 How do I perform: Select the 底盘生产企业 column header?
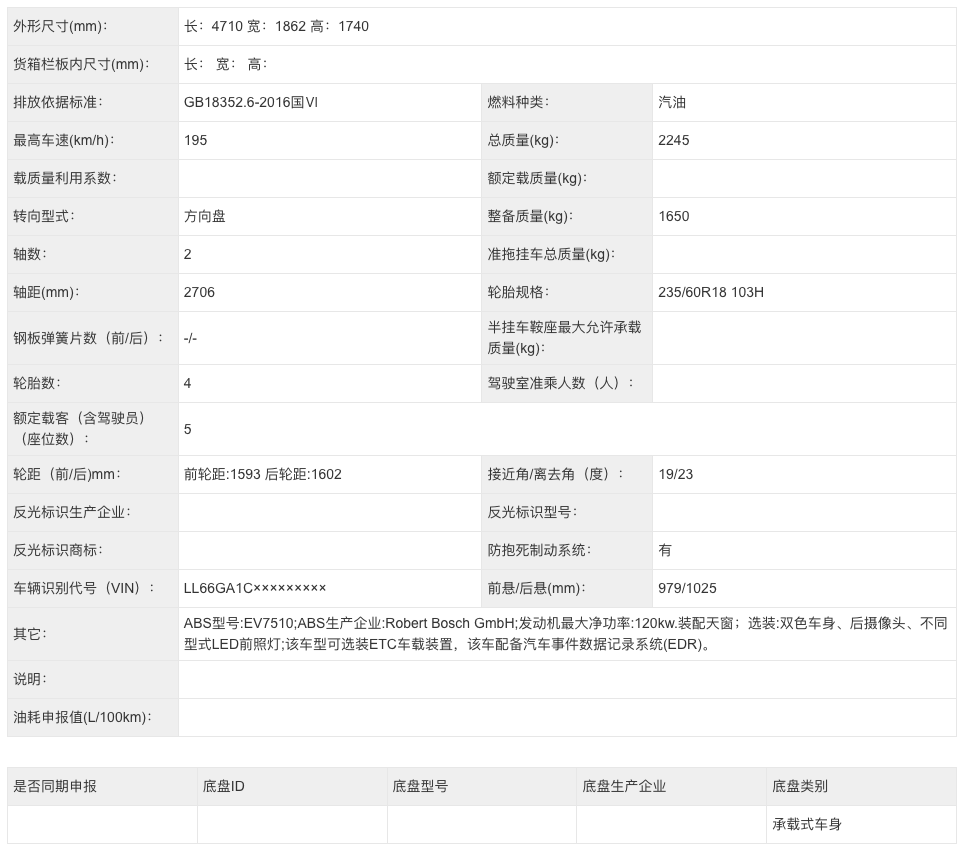[x=624, y=786]
